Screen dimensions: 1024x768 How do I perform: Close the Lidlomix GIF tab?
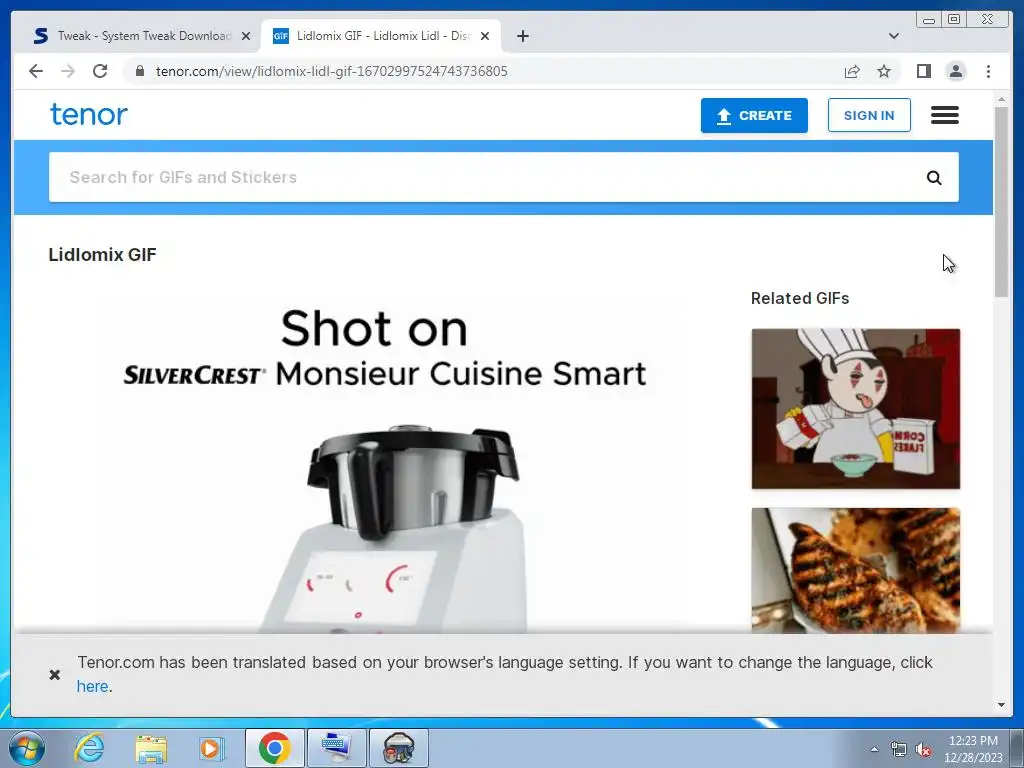(x=485, y=36)
